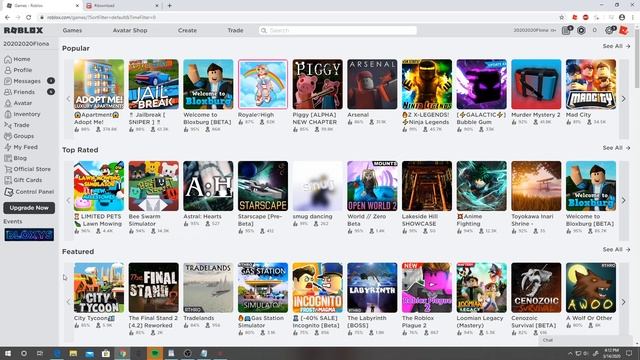Open the sidebar Trade link
Viewport: 640px width, 360px height.
pyautogui.click(x=17, y=125)
